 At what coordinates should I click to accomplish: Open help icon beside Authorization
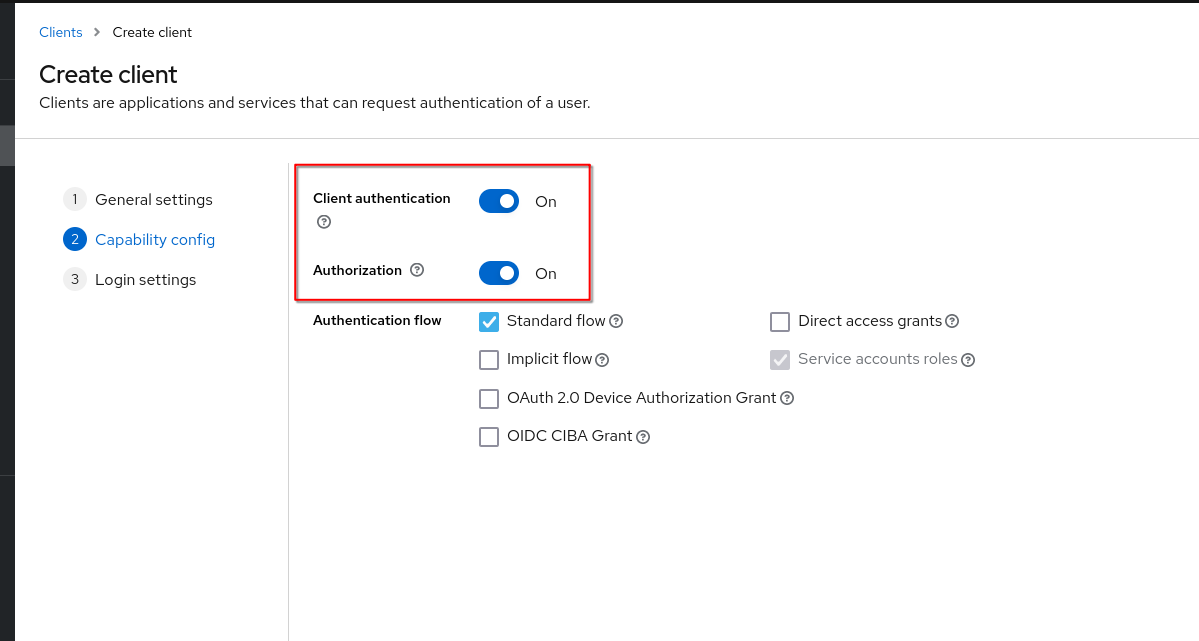(417, 270)
